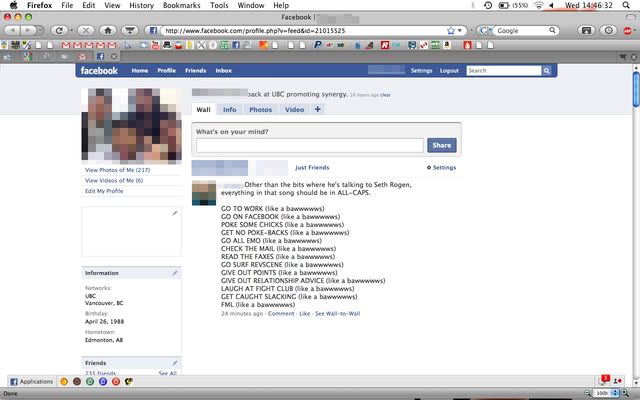
Task: Open the History menu
Action: pos(141,5)
